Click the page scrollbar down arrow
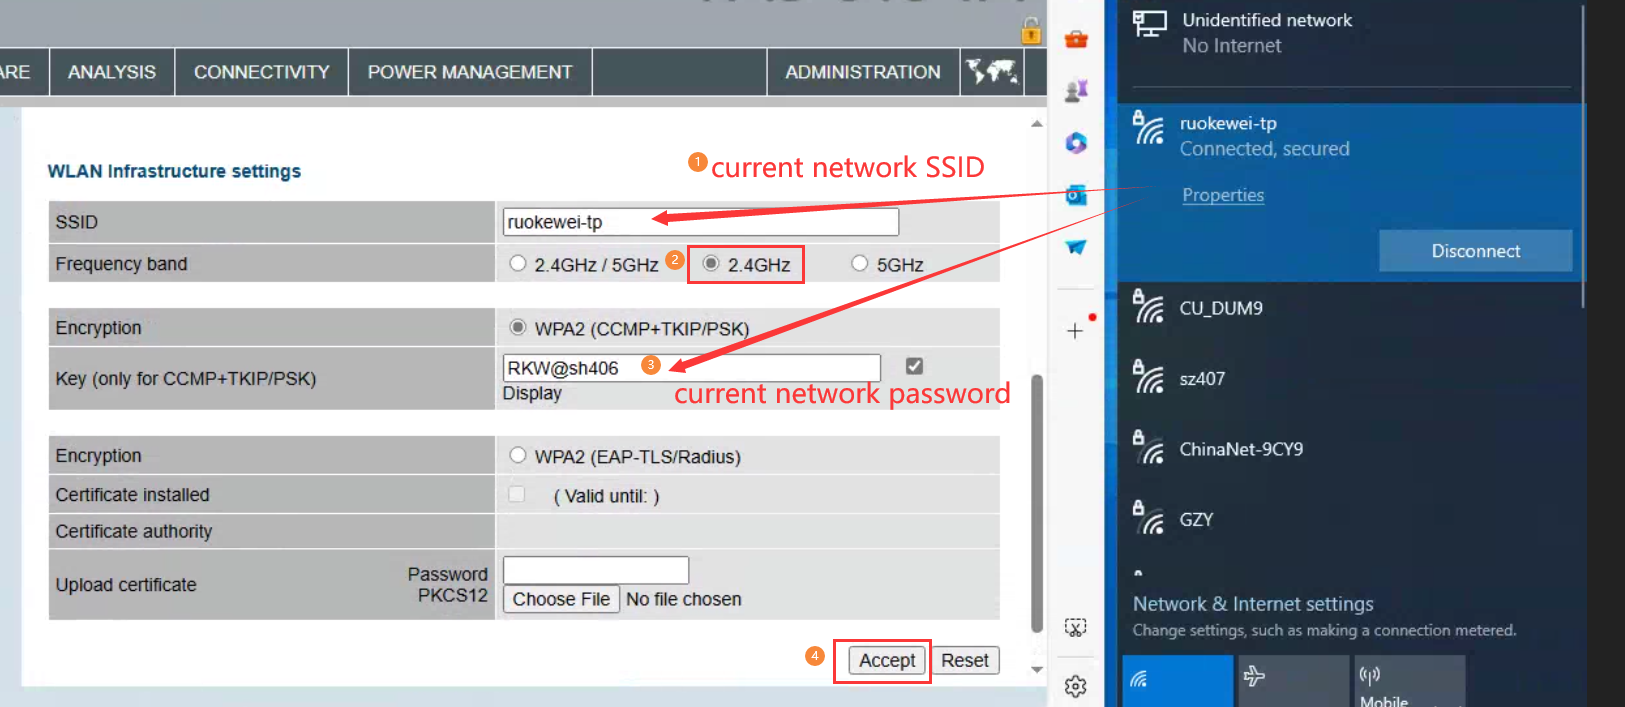The height and width of the screenshot is (707, 1625). coord(1037,670)
